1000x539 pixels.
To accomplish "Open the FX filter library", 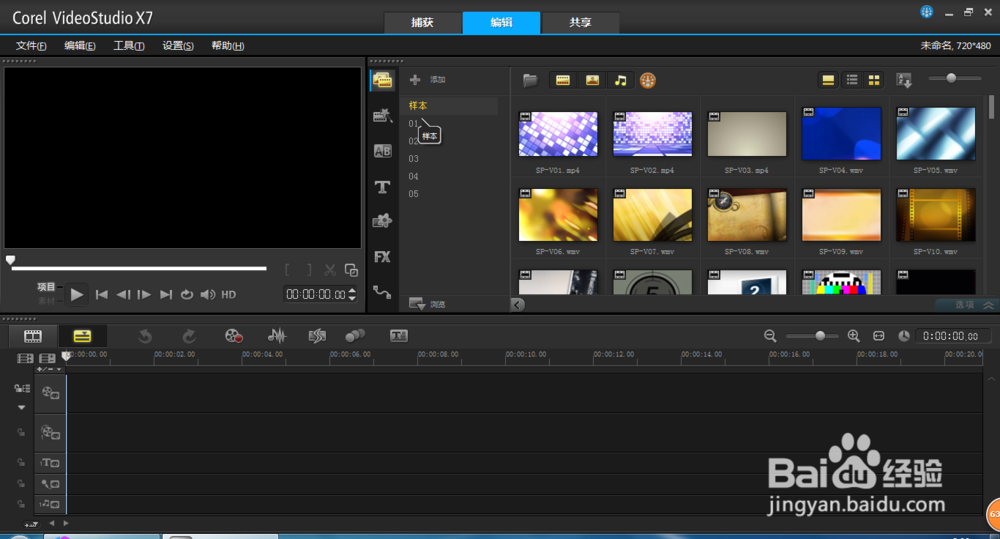I will point(382,257).
